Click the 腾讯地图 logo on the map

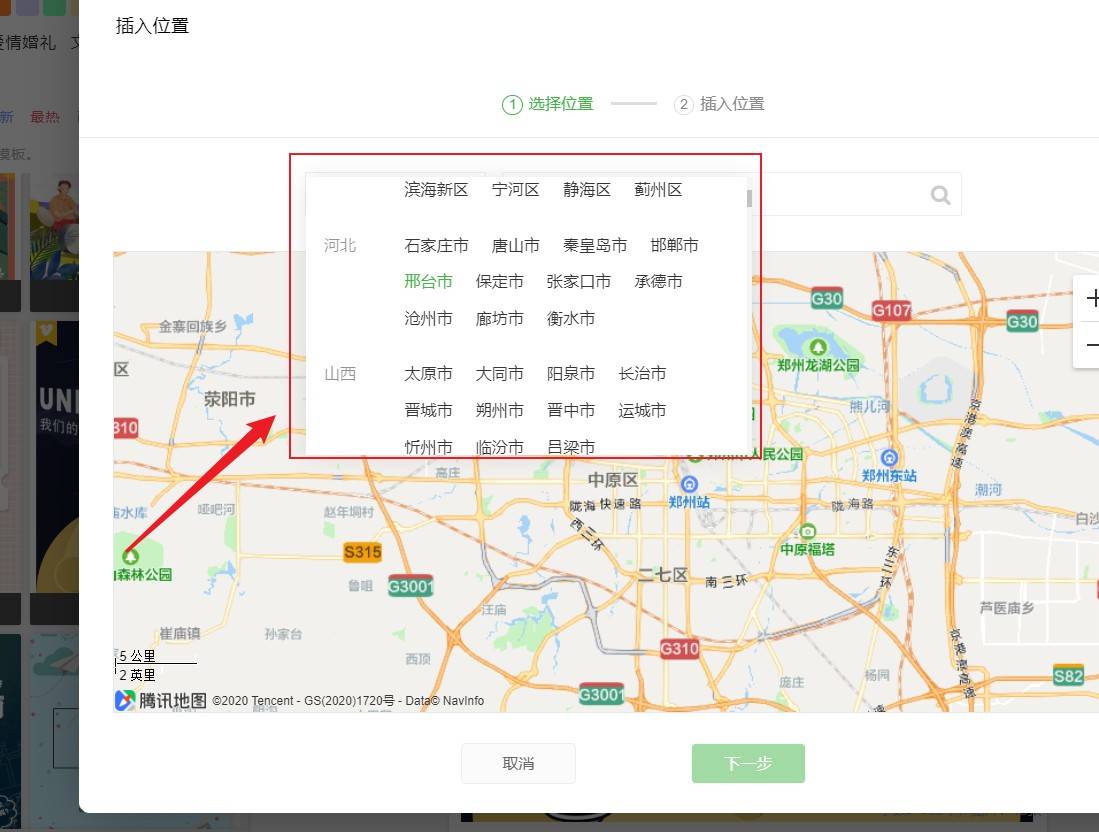(161, 700)
